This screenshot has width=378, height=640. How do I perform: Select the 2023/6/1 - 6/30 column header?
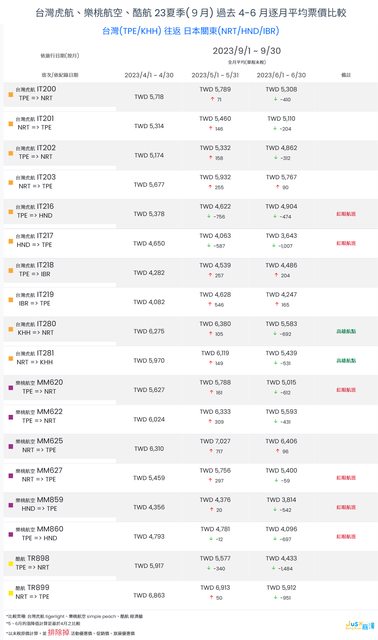tap(281, 75)
